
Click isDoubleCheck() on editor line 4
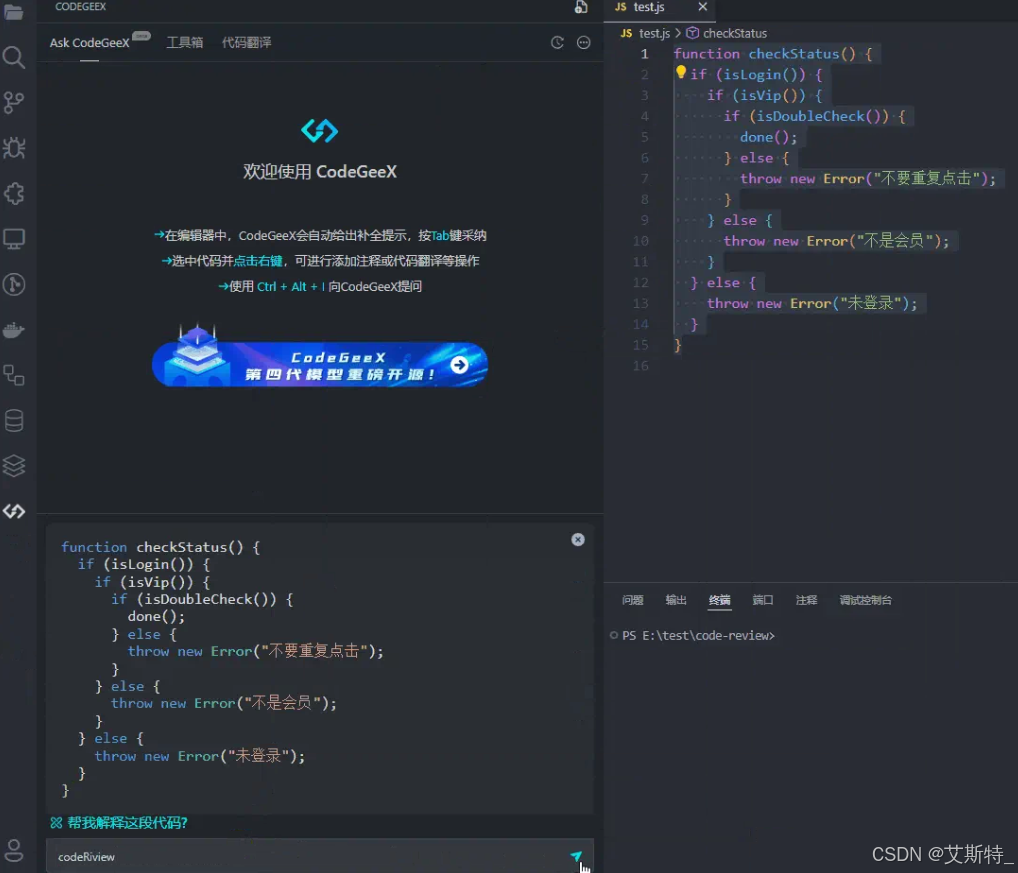point(819,116)
